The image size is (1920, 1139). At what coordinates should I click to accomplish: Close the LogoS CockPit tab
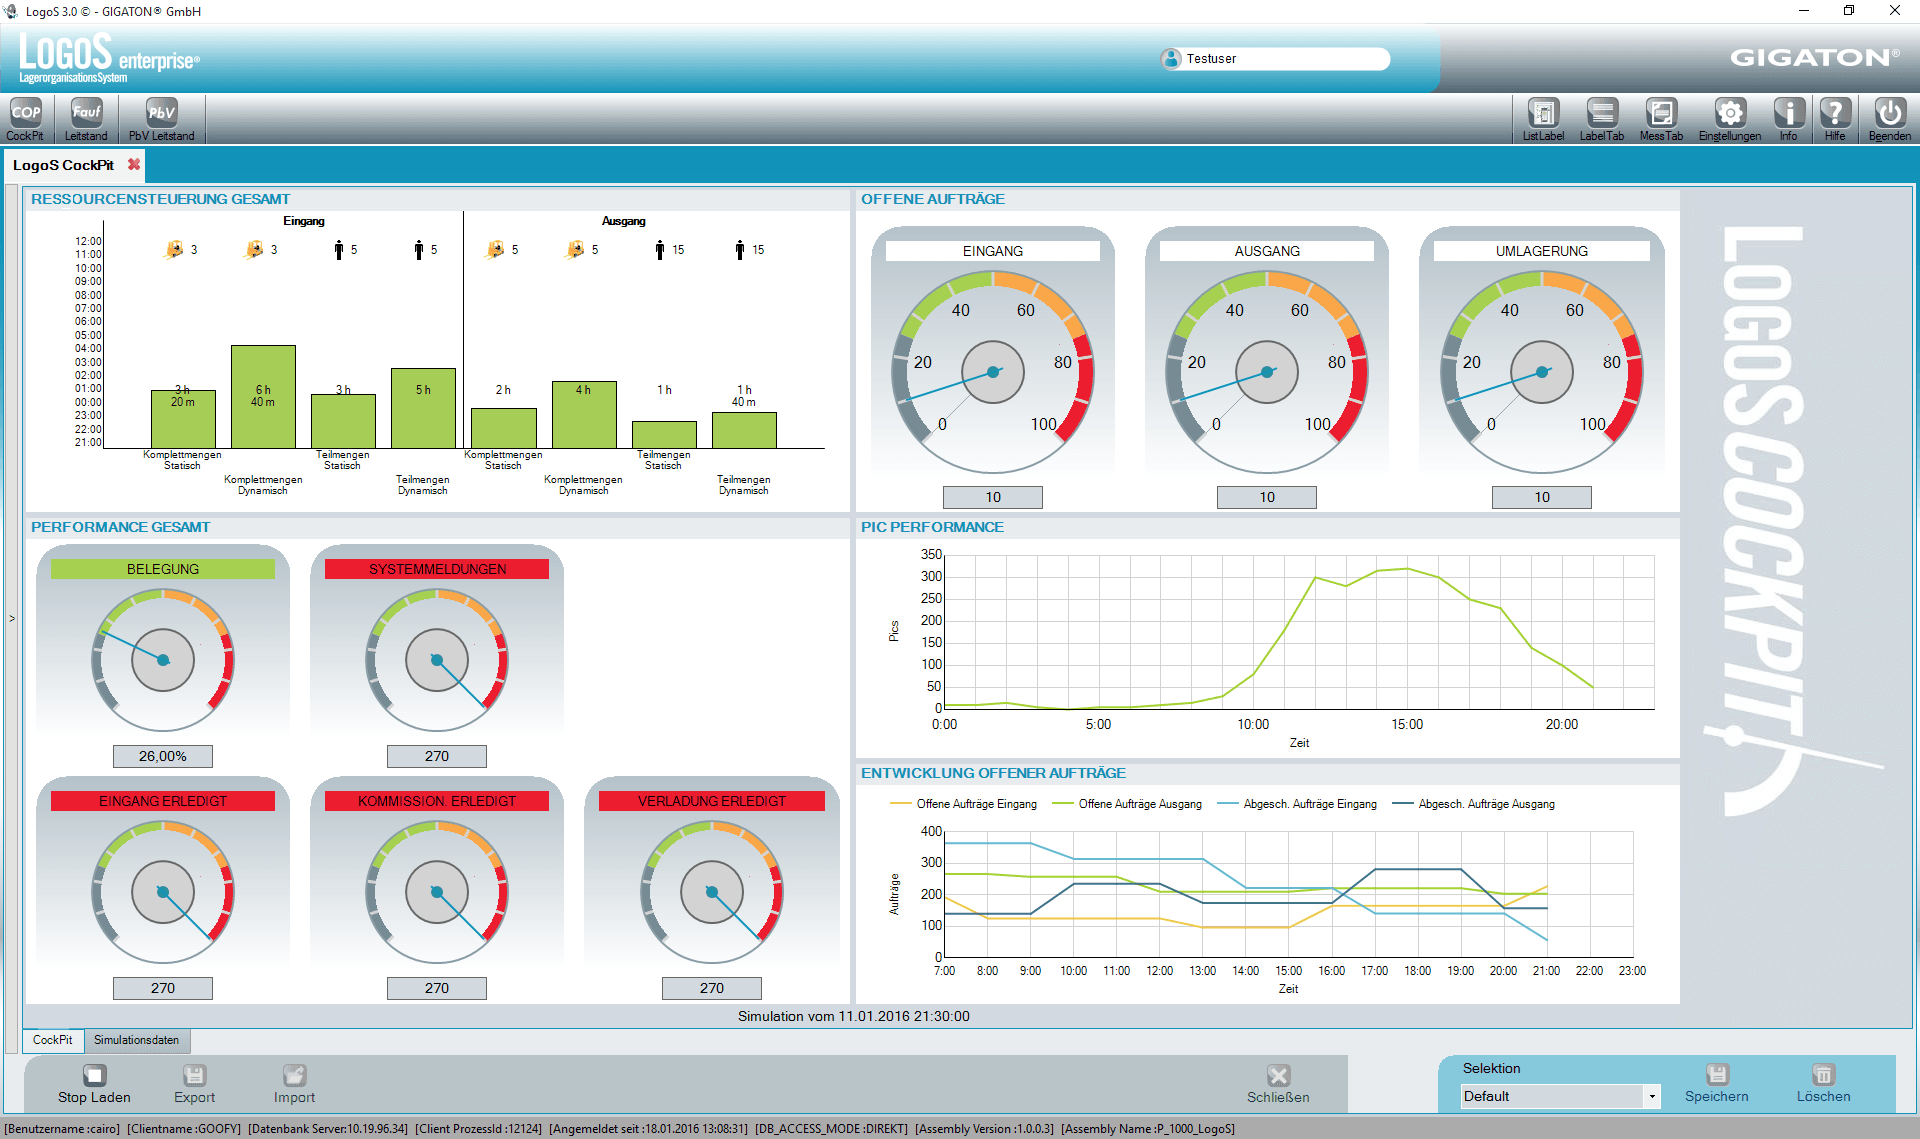(134, 164)
